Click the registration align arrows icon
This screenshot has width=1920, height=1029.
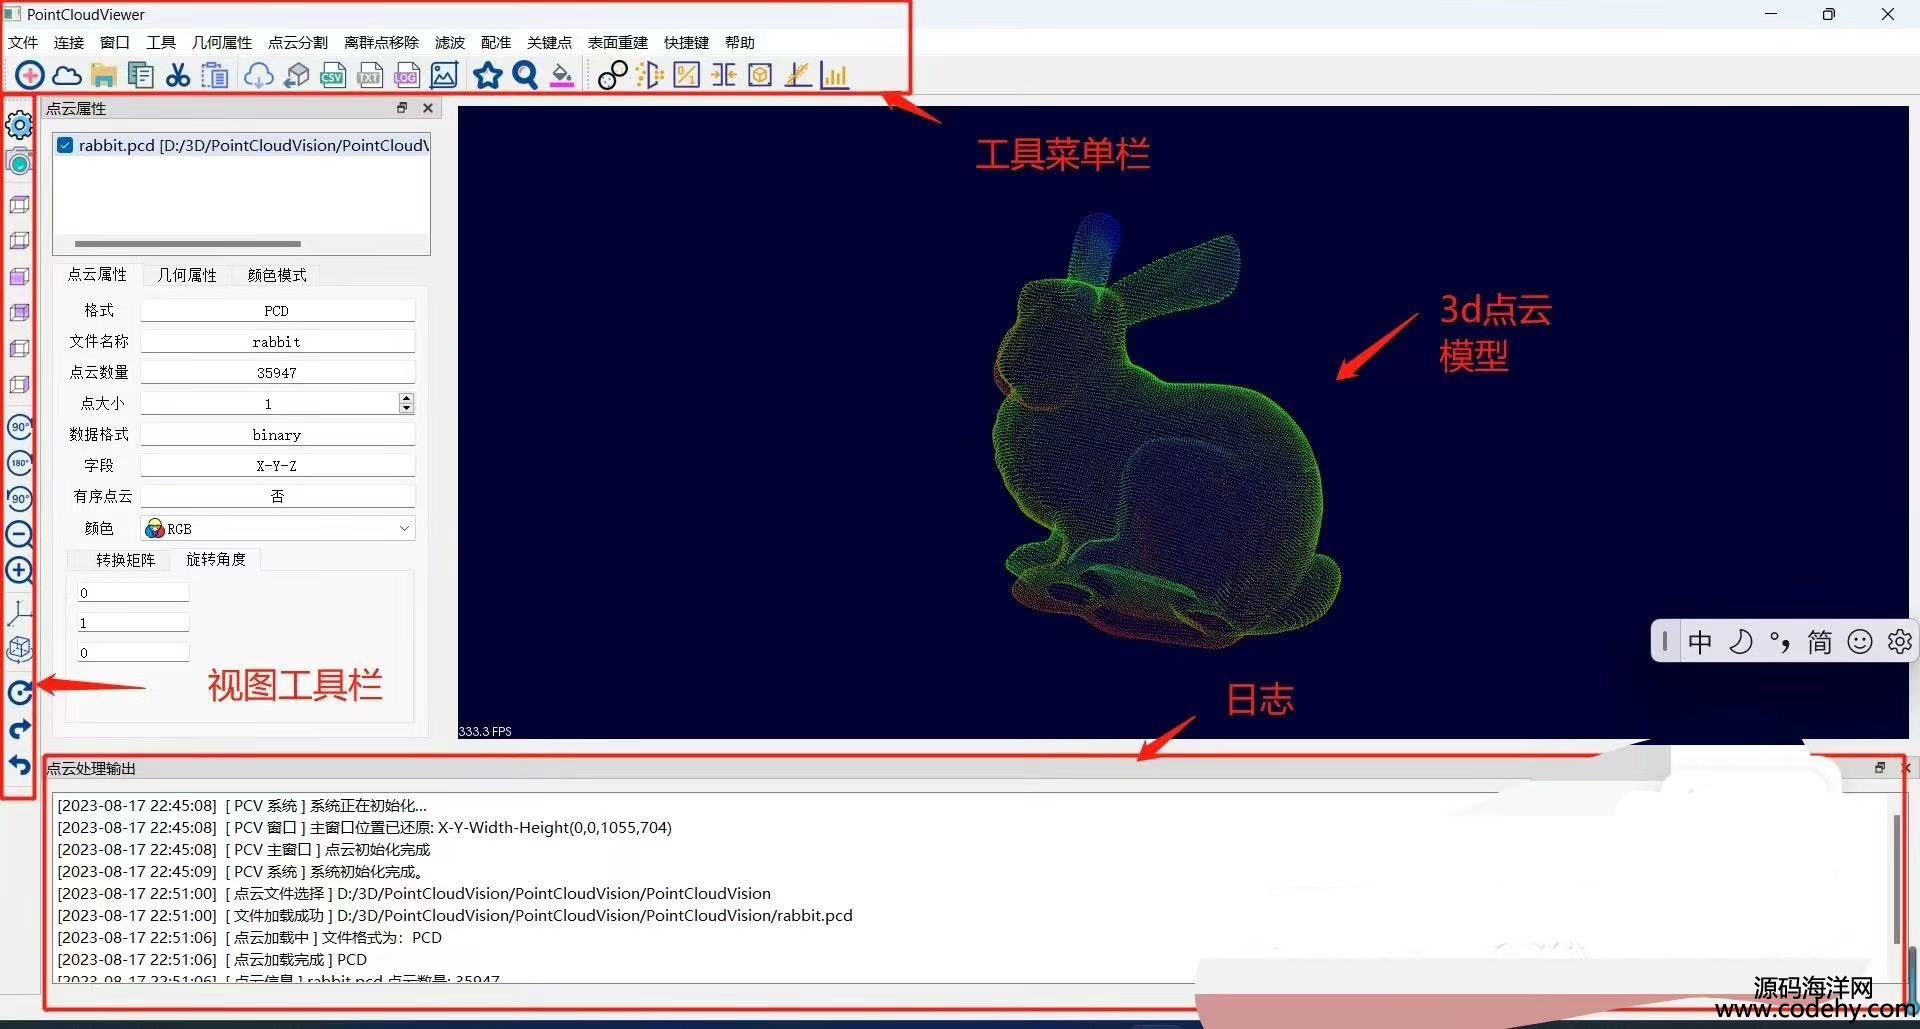[x=724, y=75]
